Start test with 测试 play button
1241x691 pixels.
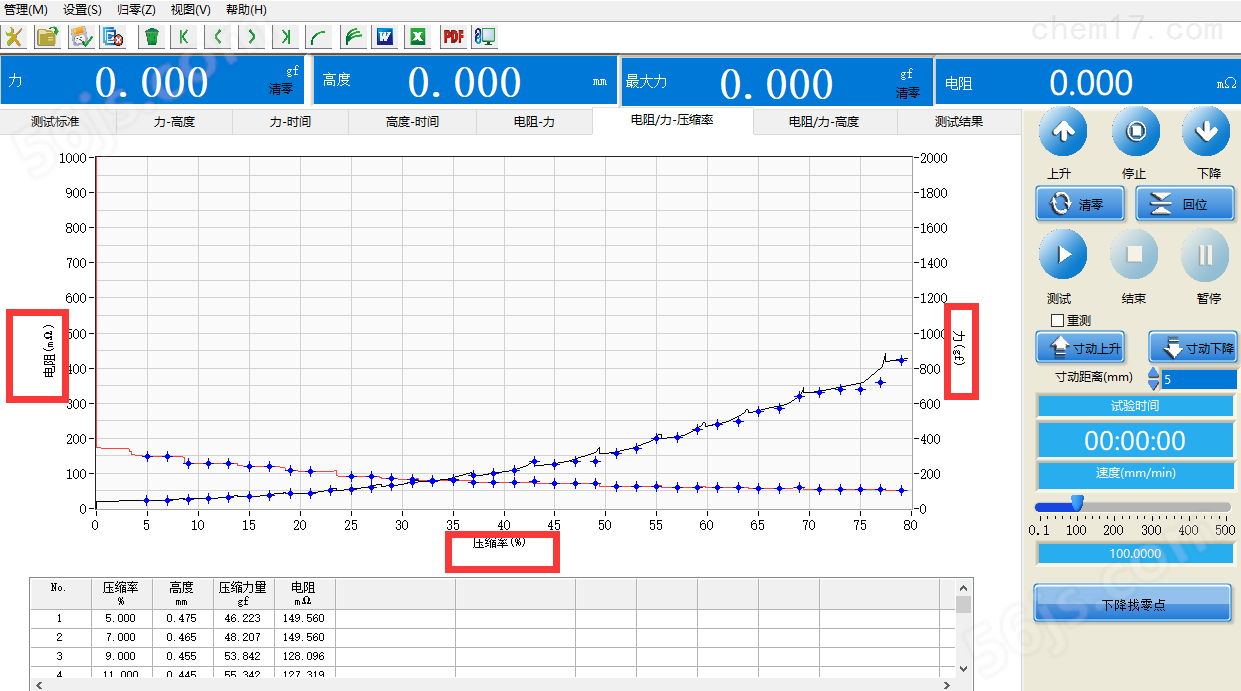(x=1064, y=255)
